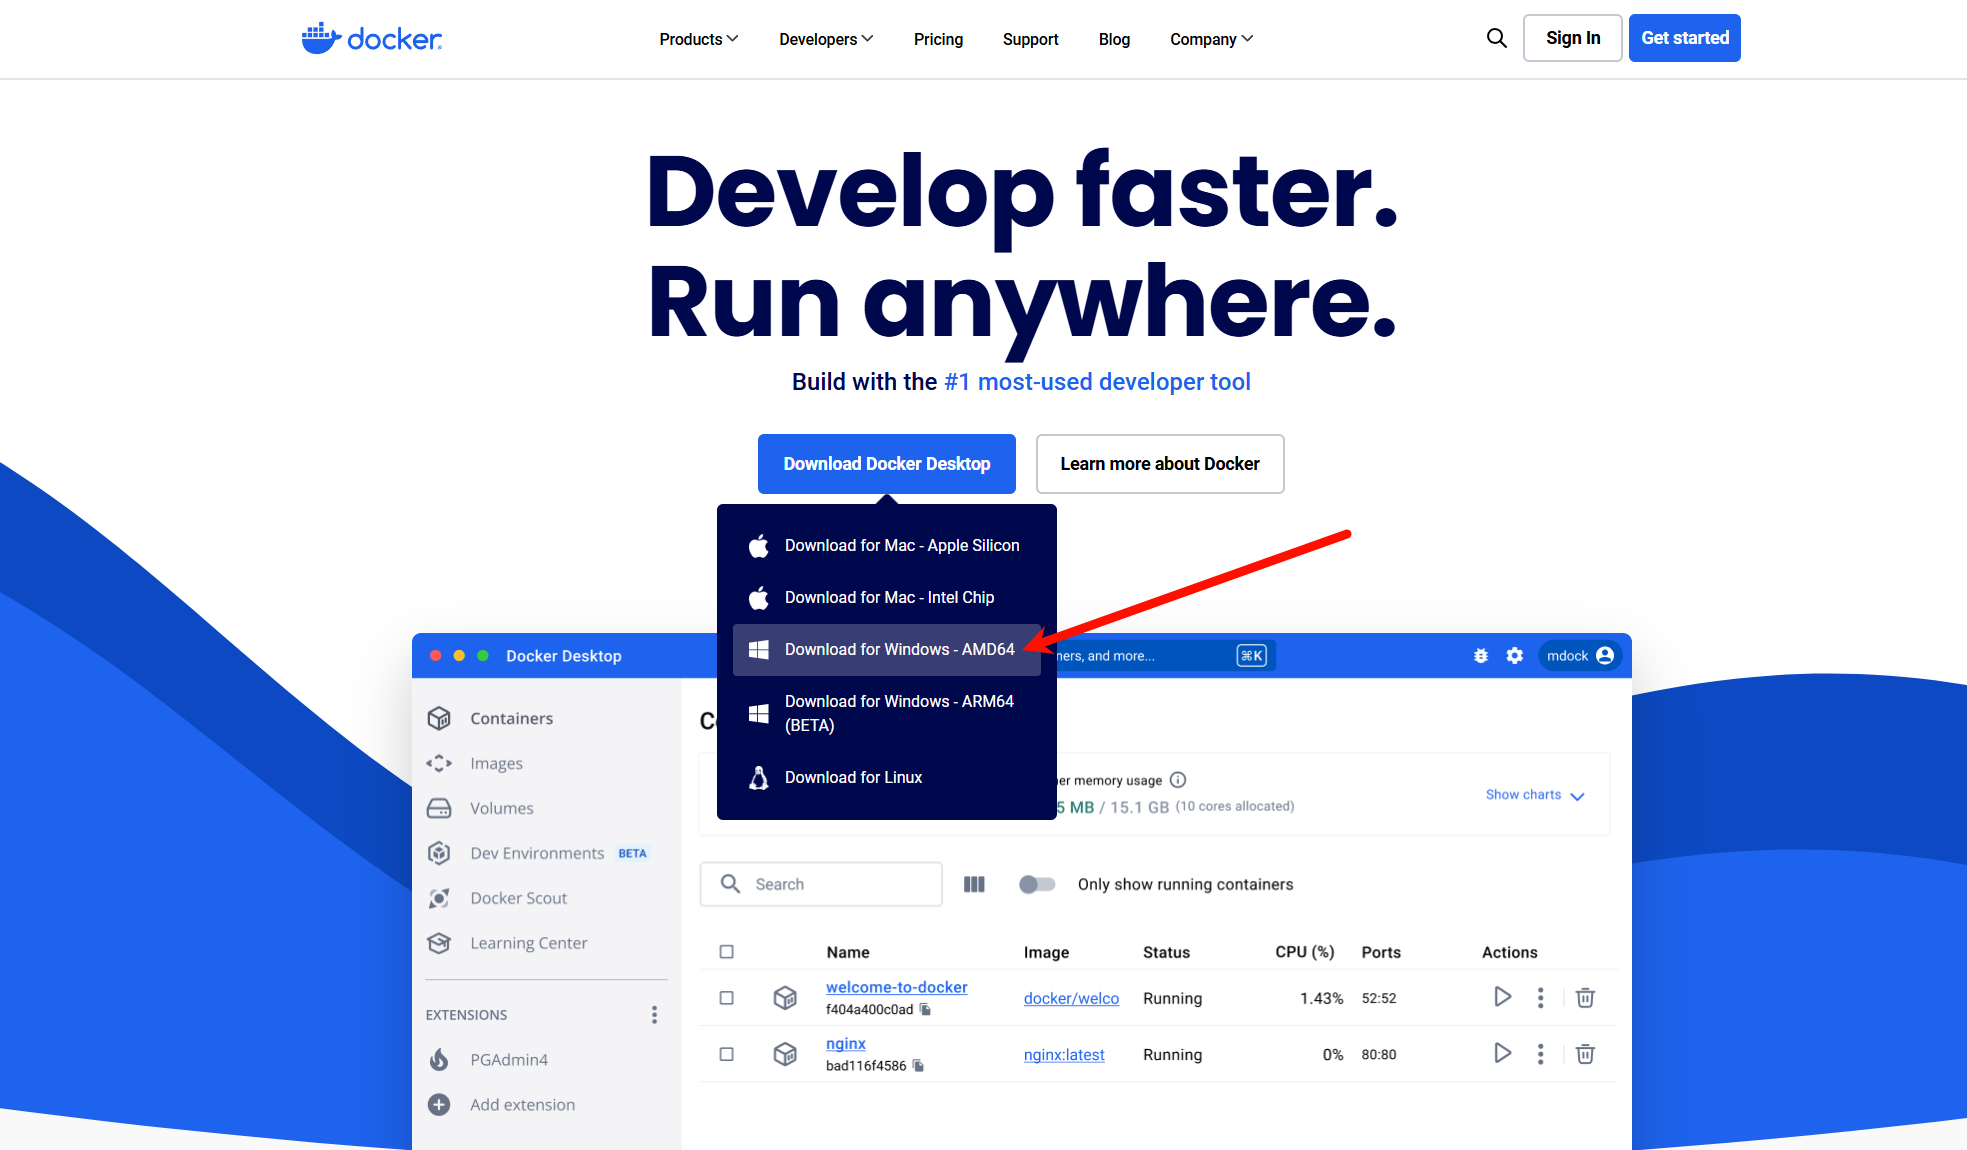
Task: Click the Download Docker Desktop button
Action: [887, 464]
